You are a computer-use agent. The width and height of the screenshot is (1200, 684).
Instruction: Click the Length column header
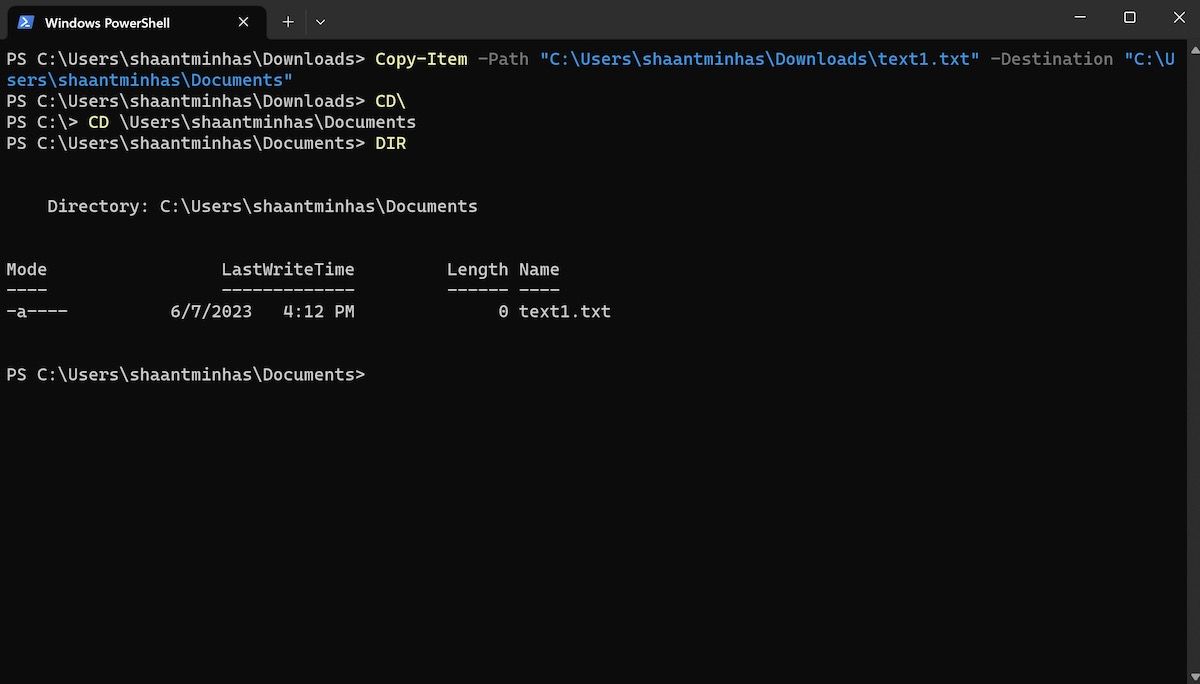[x=477, y=268]
